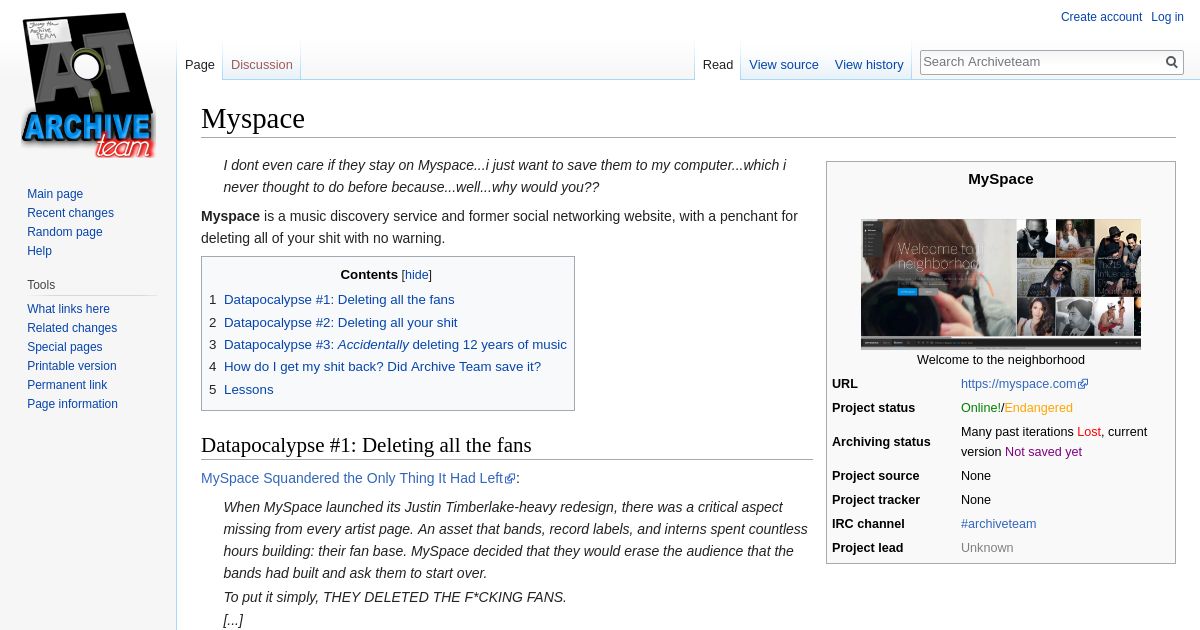Open 'MySpace Squandered the Only Thing It Had Left' link
The height and width of the screenshot is (630, 1200).
coord(358,478)
